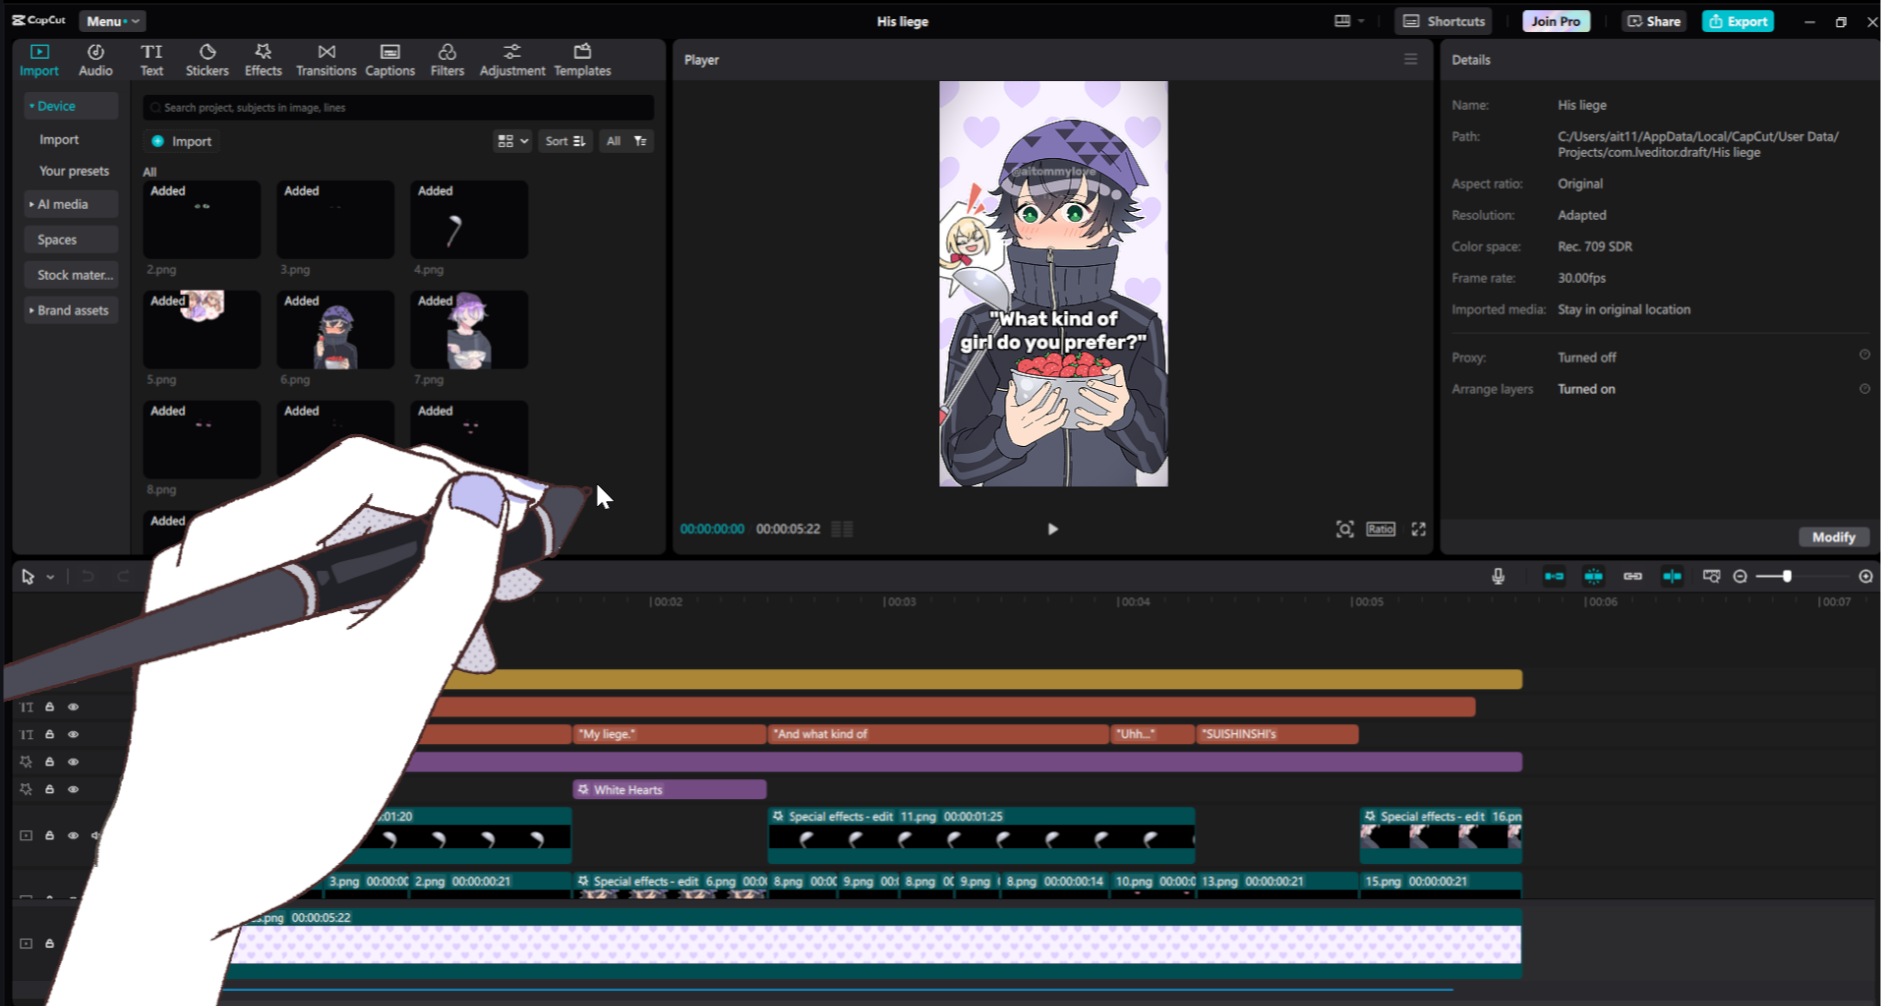Select the 7.png media thumbnail
This screenshot has width=1881, height=1006.
[x=469, y=330]
